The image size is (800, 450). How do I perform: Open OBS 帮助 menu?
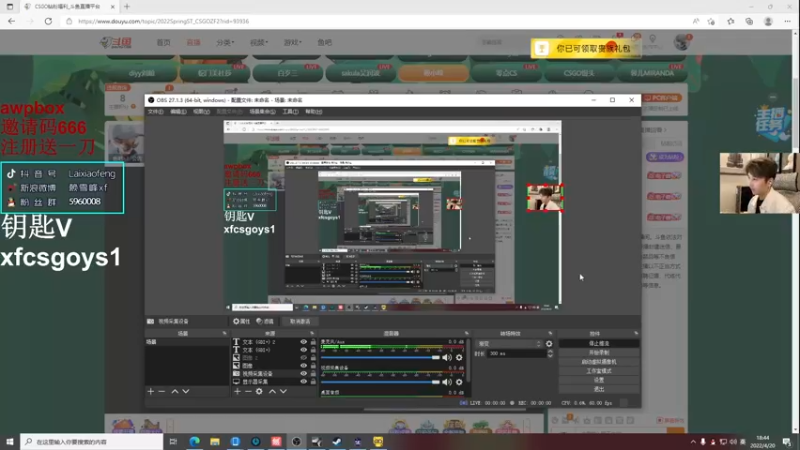314,111
